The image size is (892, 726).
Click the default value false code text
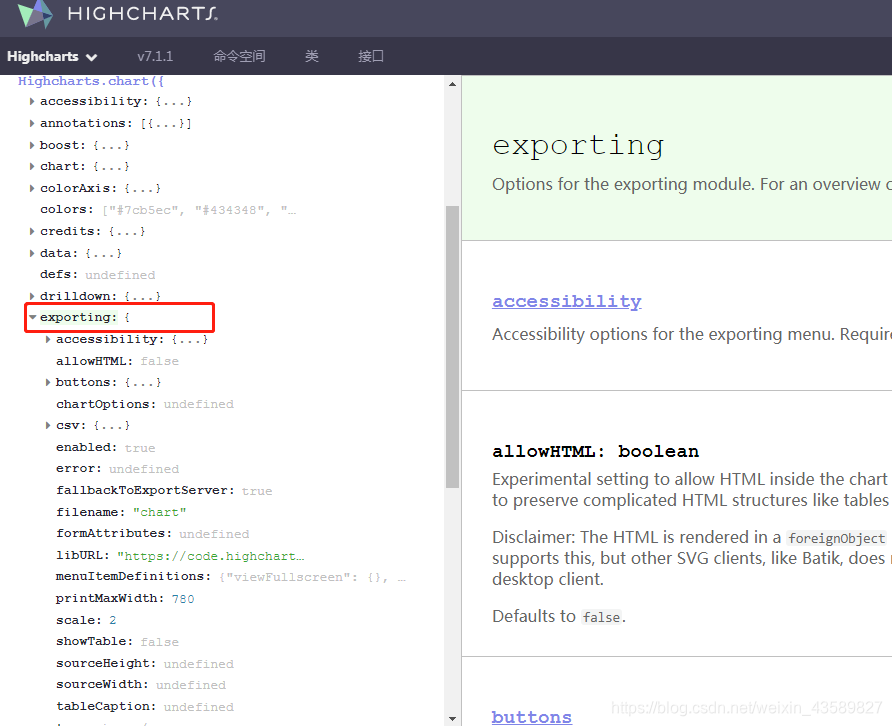click(x=601, y=617)
